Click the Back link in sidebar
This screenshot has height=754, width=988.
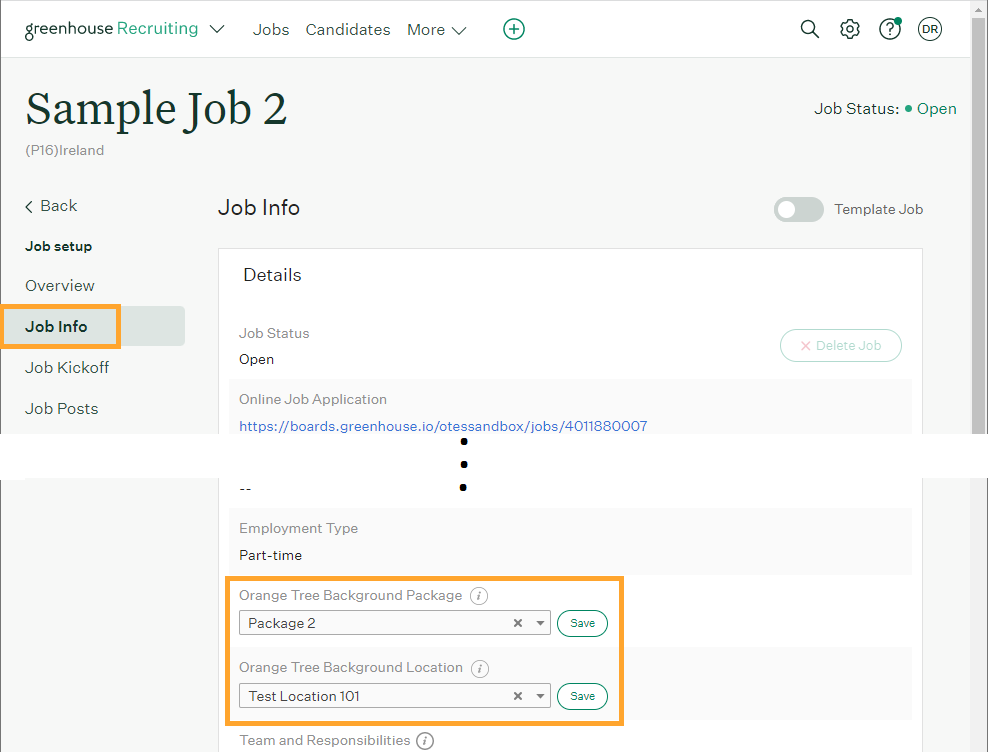pos(51,206)
